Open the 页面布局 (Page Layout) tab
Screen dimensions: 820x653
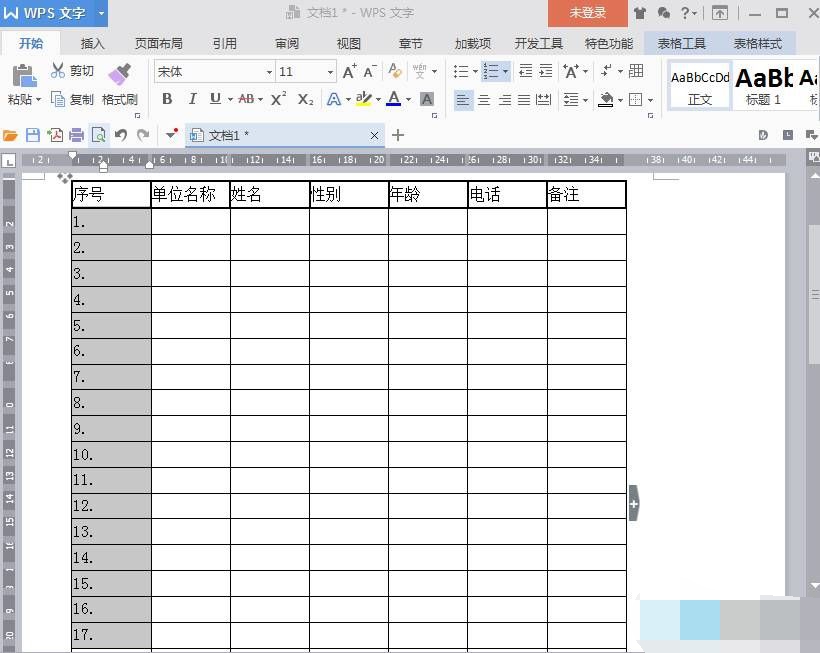[159, 44]
